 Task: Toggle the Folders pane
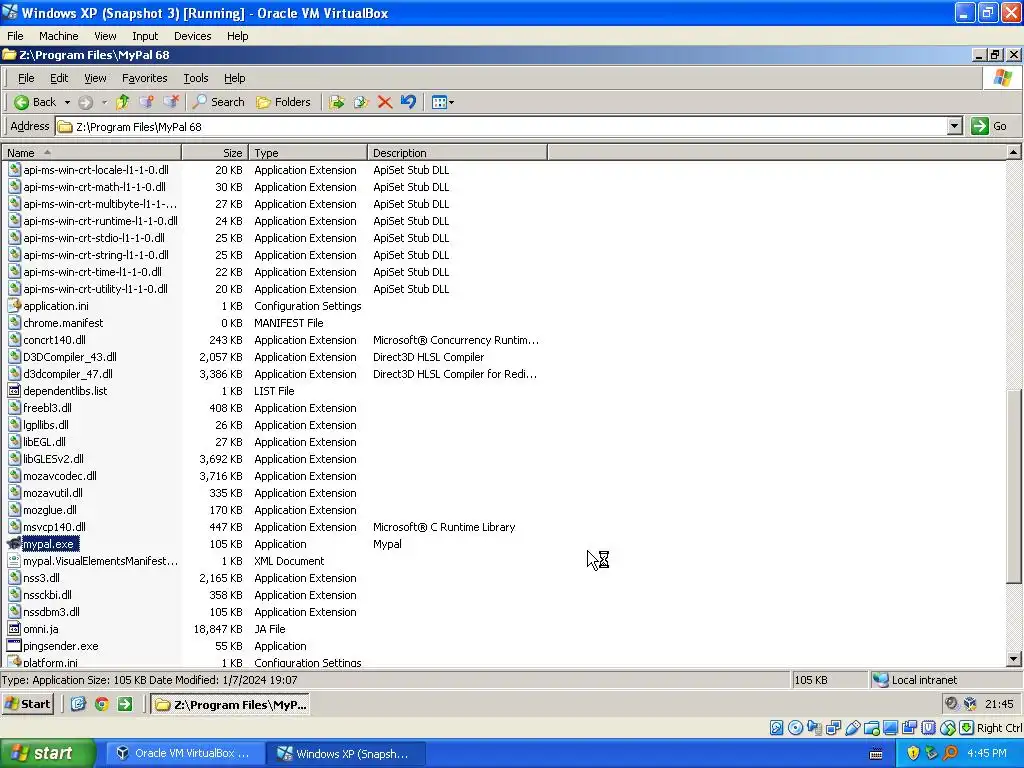pos(283,102)
